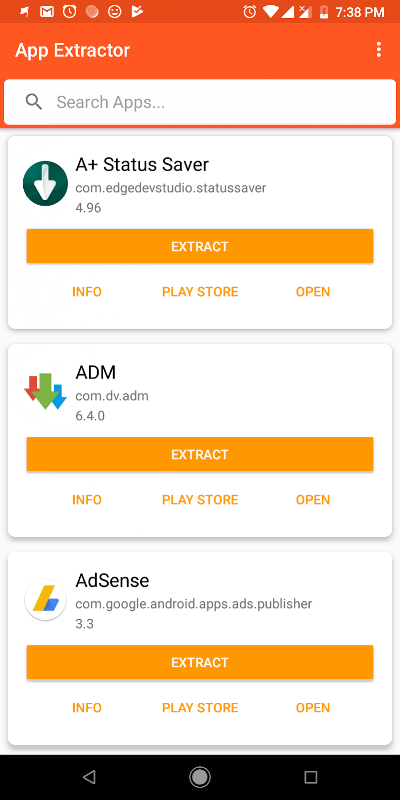Open the AdSense app
This screenshot has width=400, height=800.
(313, 708)
